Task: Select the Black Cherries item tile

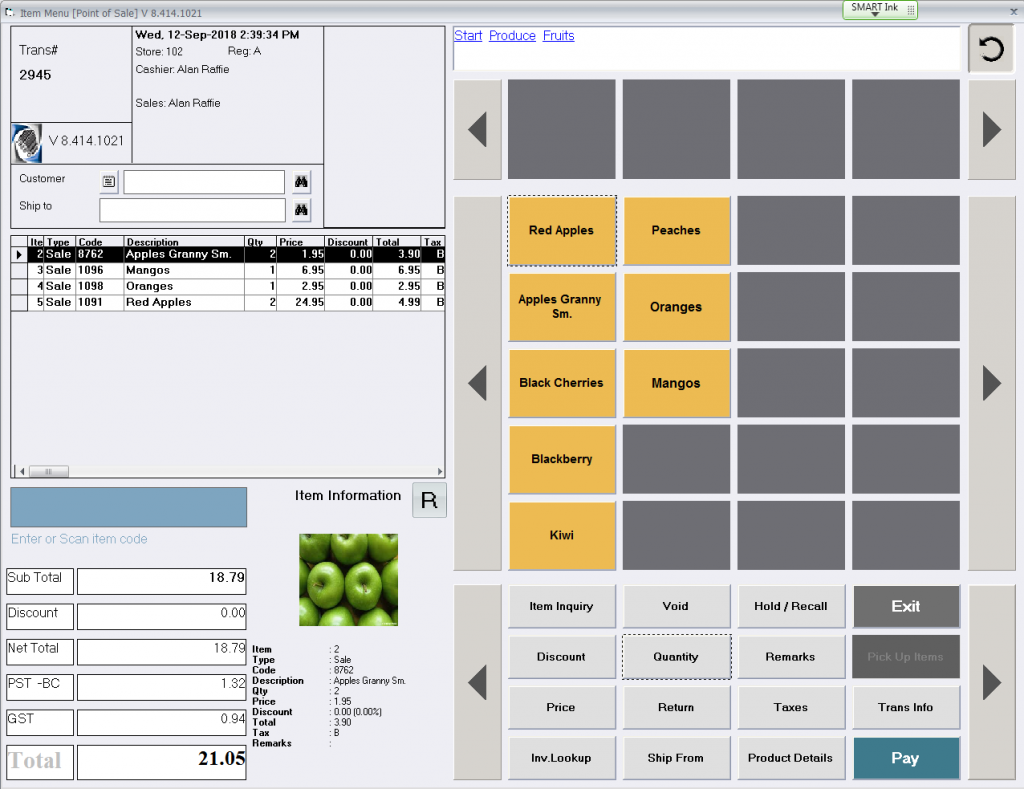Action: click(561, 383)
